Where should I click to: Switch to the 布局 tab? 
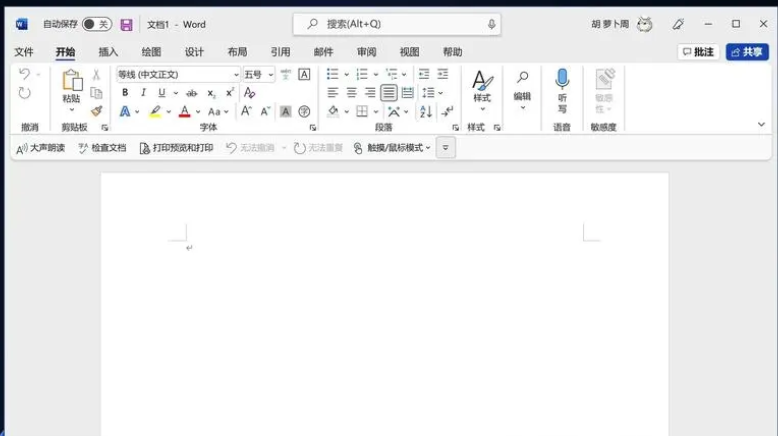[237, 52]
